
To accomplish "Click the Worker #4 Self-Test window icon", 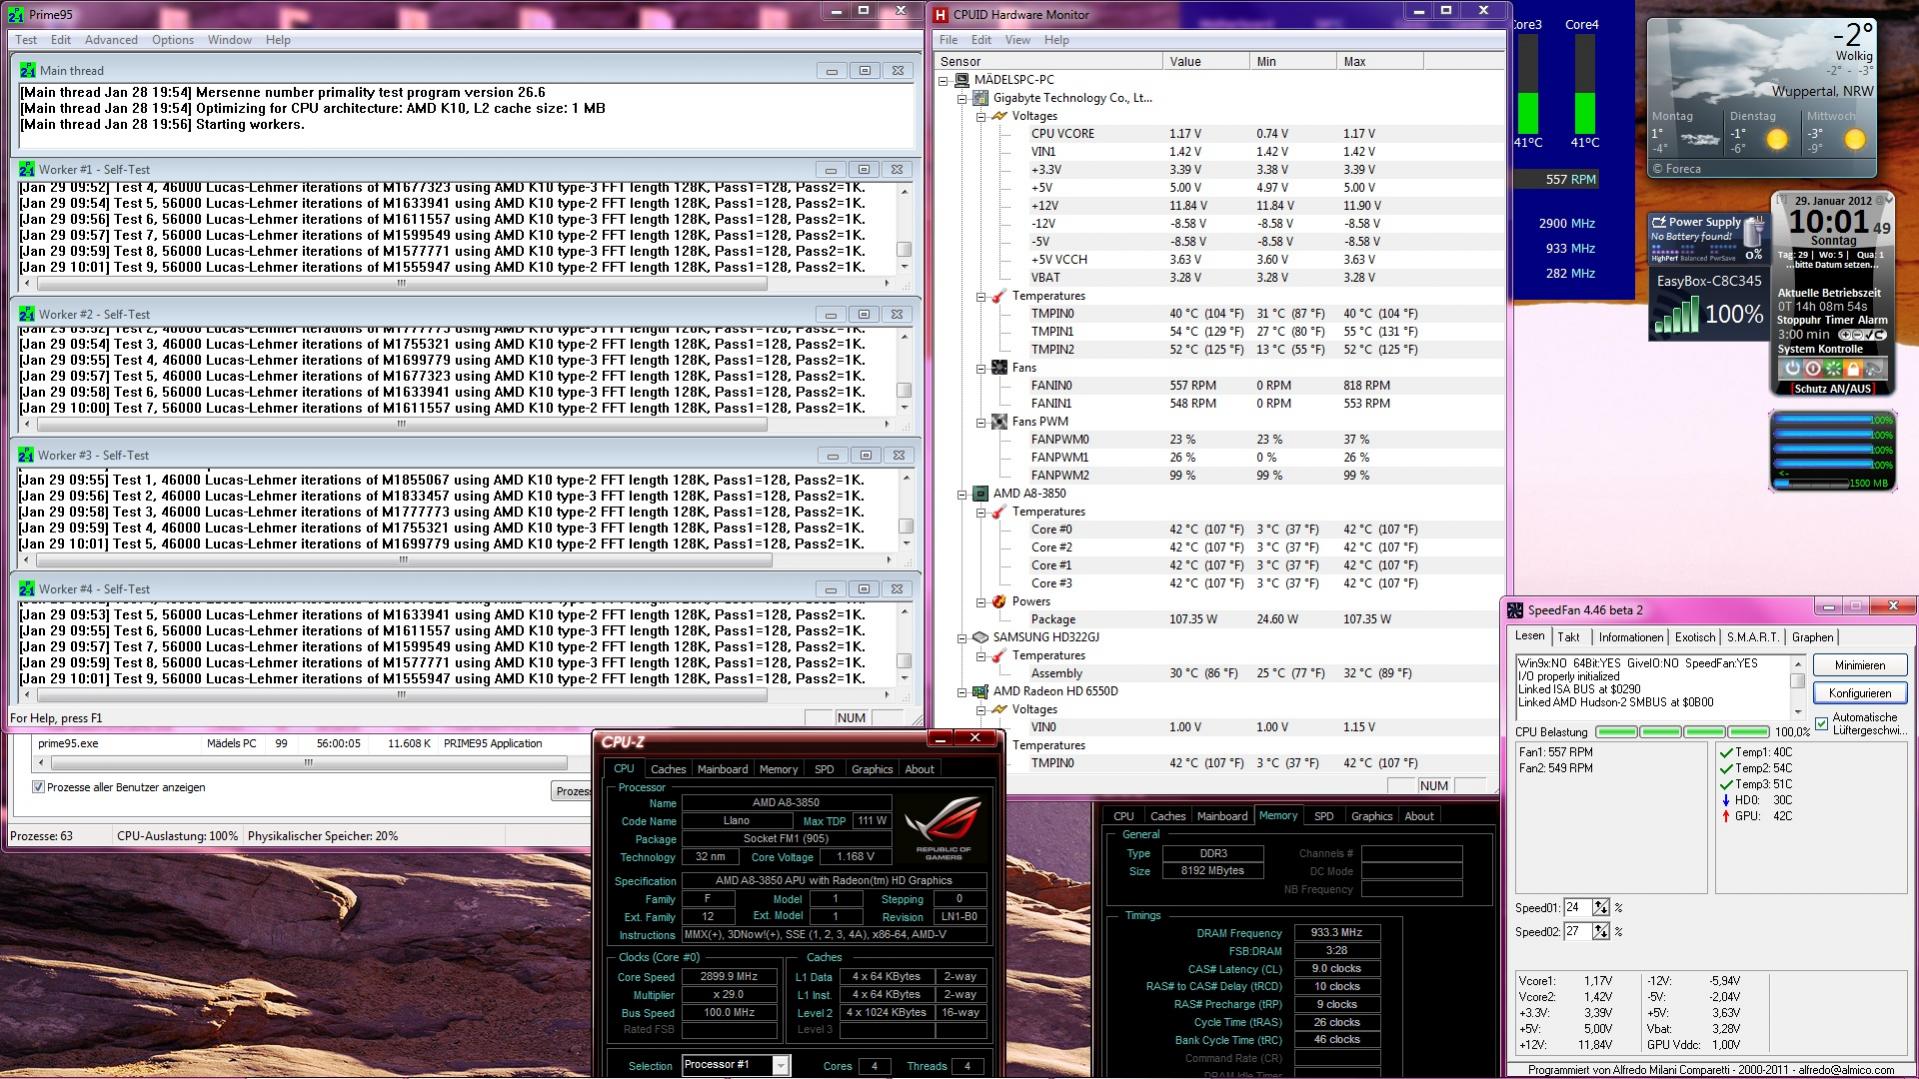I will [26, 589].
